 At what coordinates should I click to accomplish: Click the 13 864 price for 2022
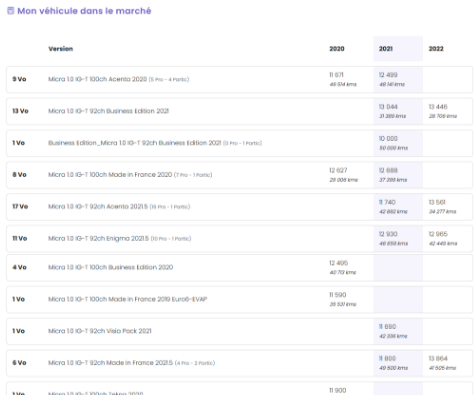[x=438, y=358]
